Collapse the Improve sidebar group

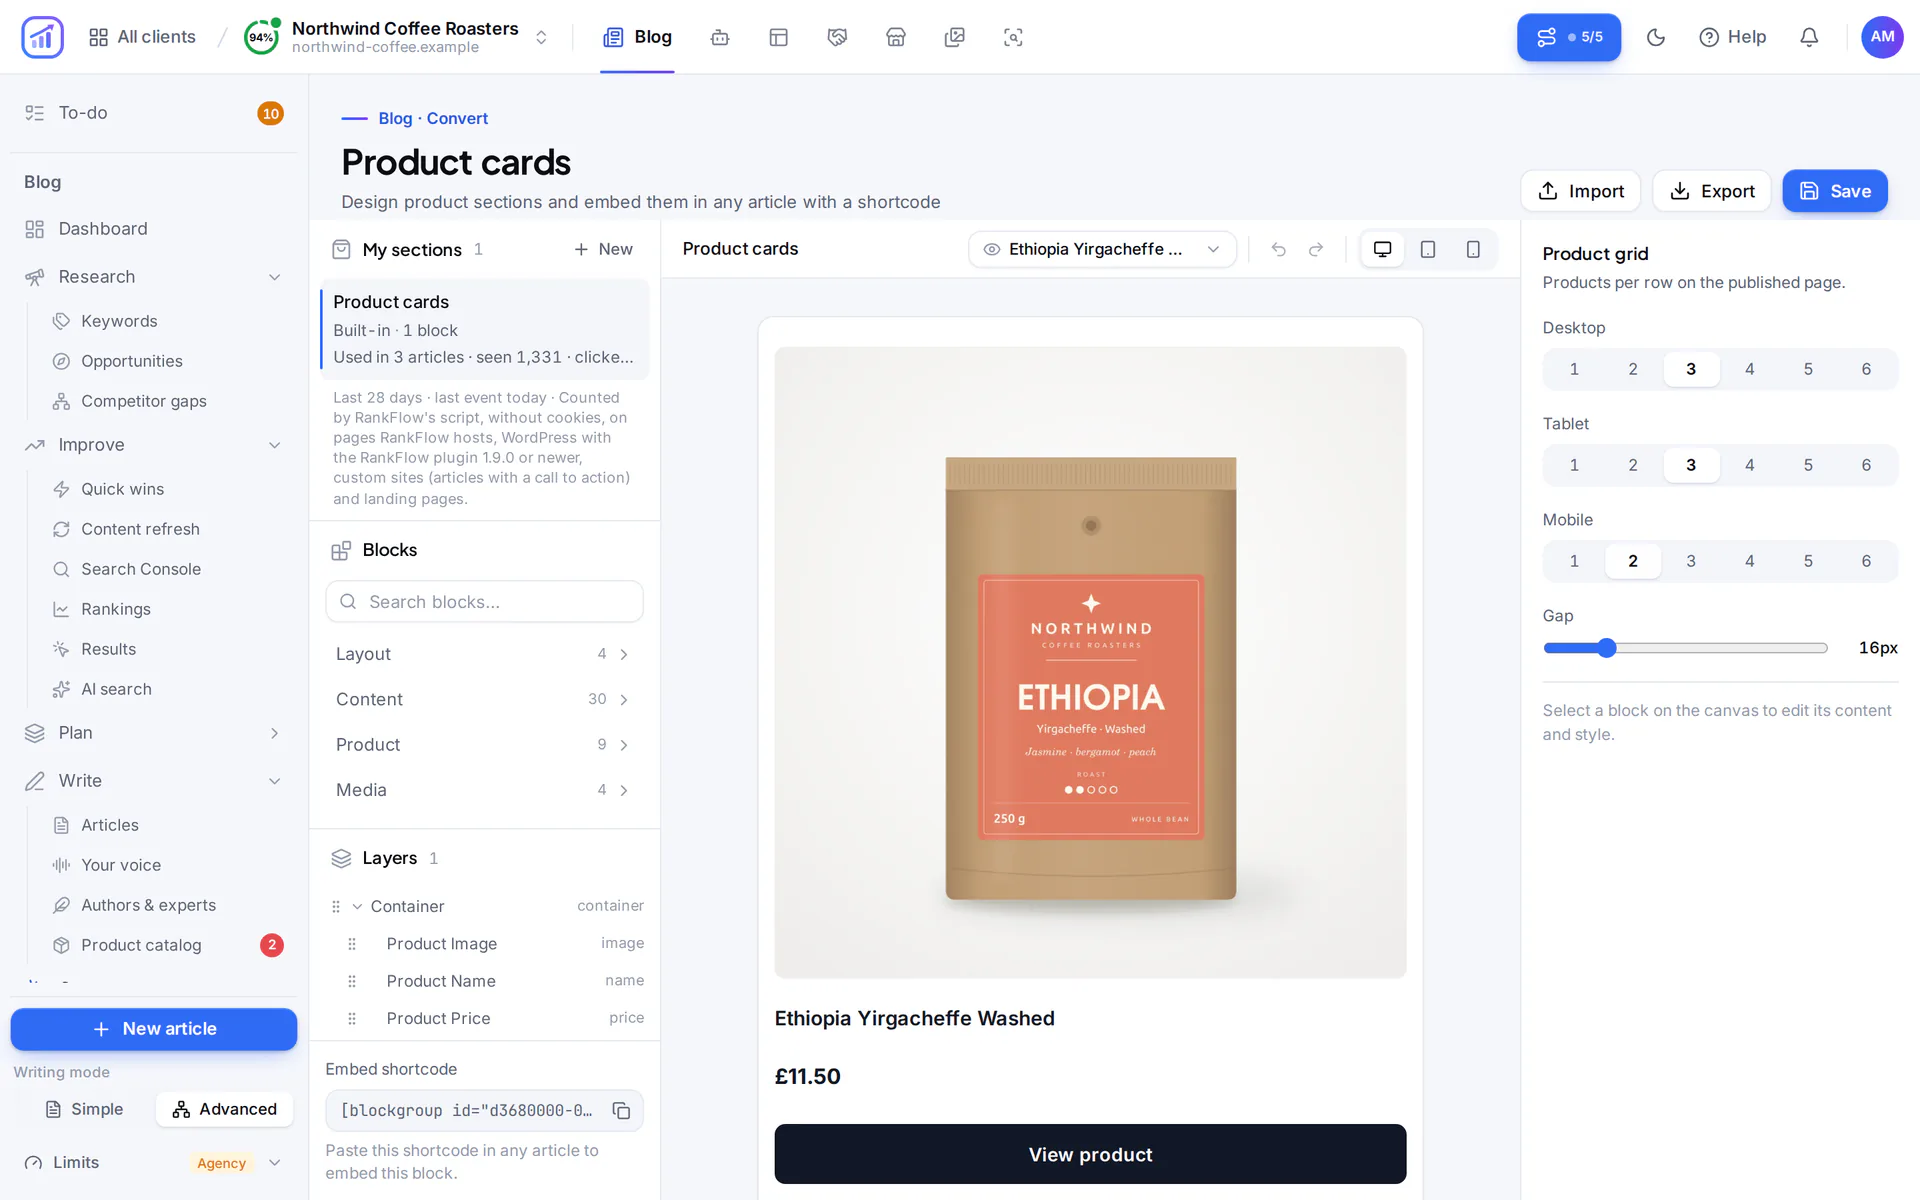274,445
